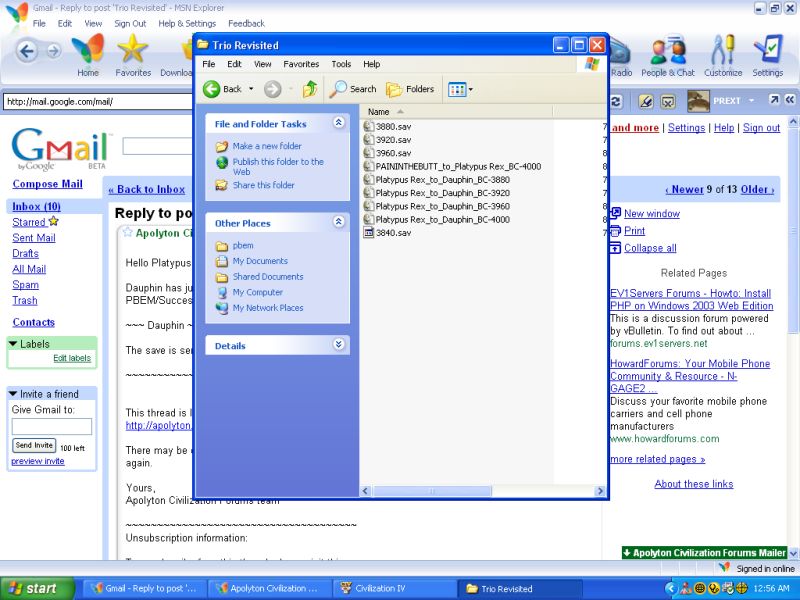This screenshot has height=600, width=800.
Task: Click Publish this folder to the Web
Action: [x=278, y=167]
